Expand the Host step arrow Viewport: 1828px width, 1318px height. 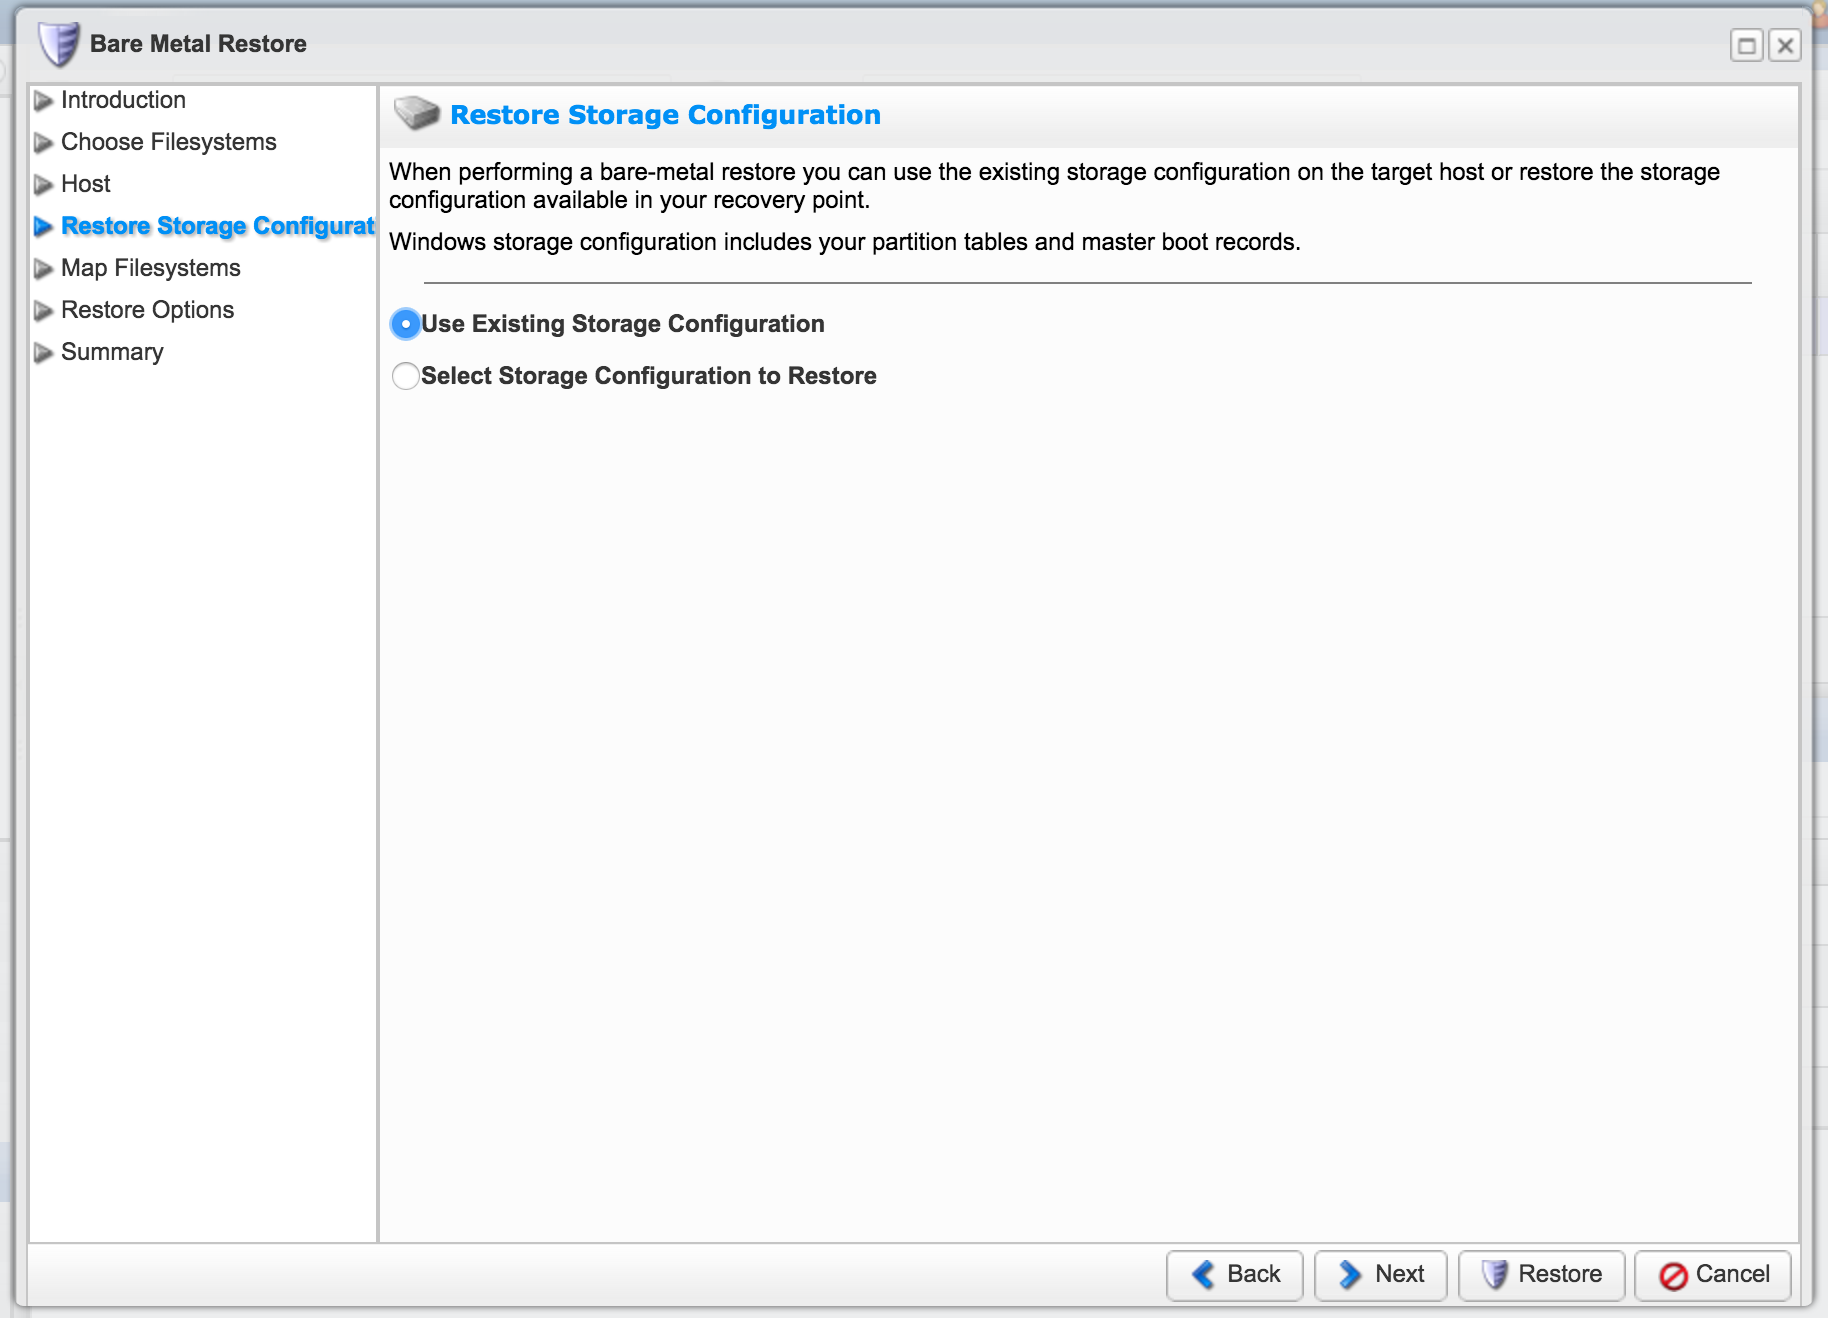pos(43,185)
